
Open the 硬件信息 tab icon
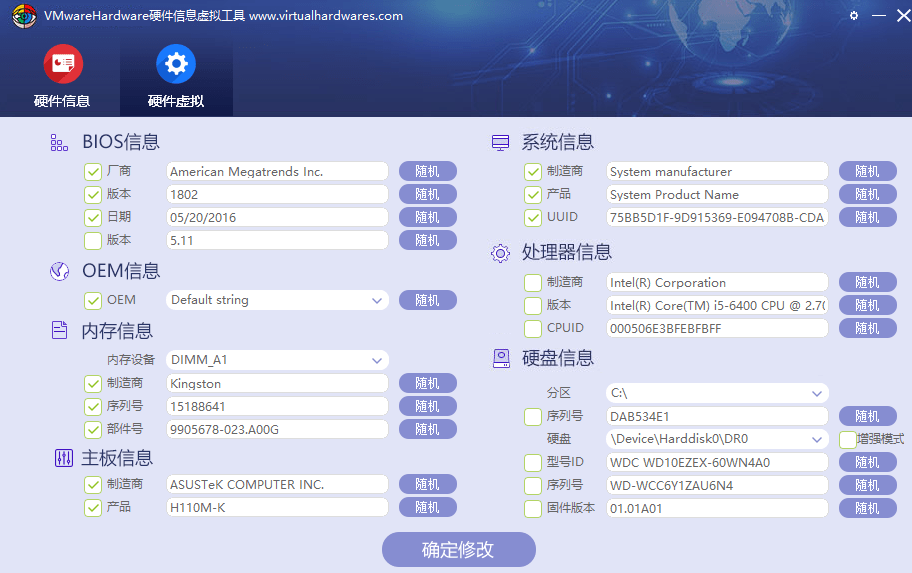63,63
